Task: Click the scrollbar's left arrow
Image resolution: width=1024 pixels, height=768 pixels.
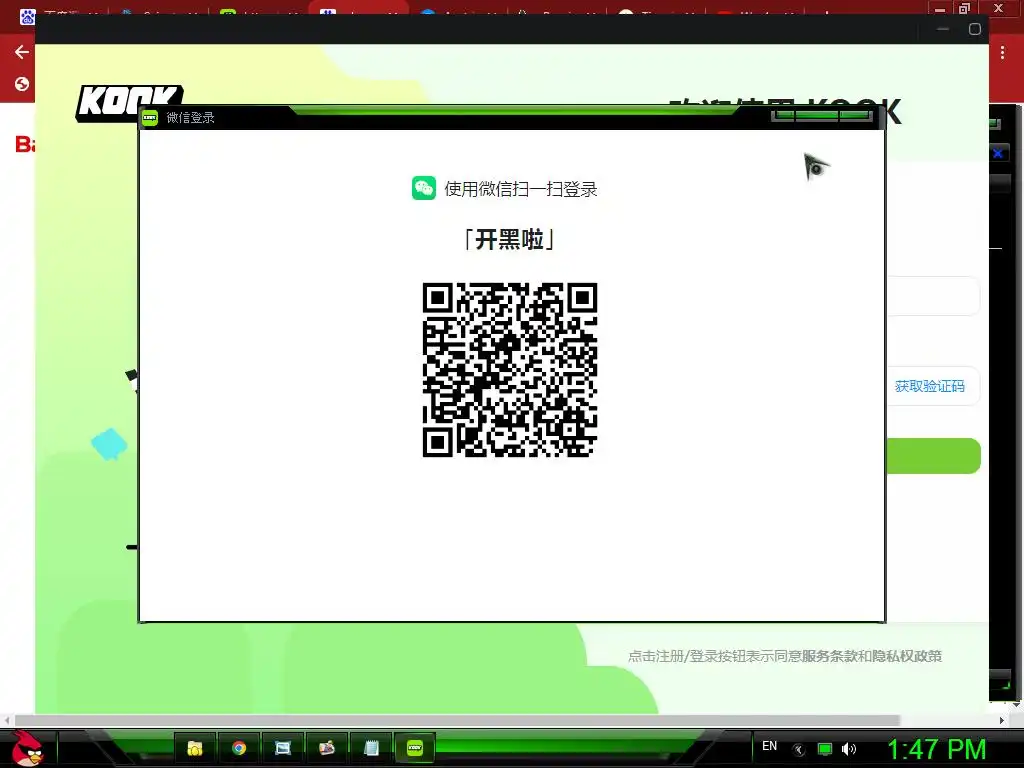Action: coord(7,720)
